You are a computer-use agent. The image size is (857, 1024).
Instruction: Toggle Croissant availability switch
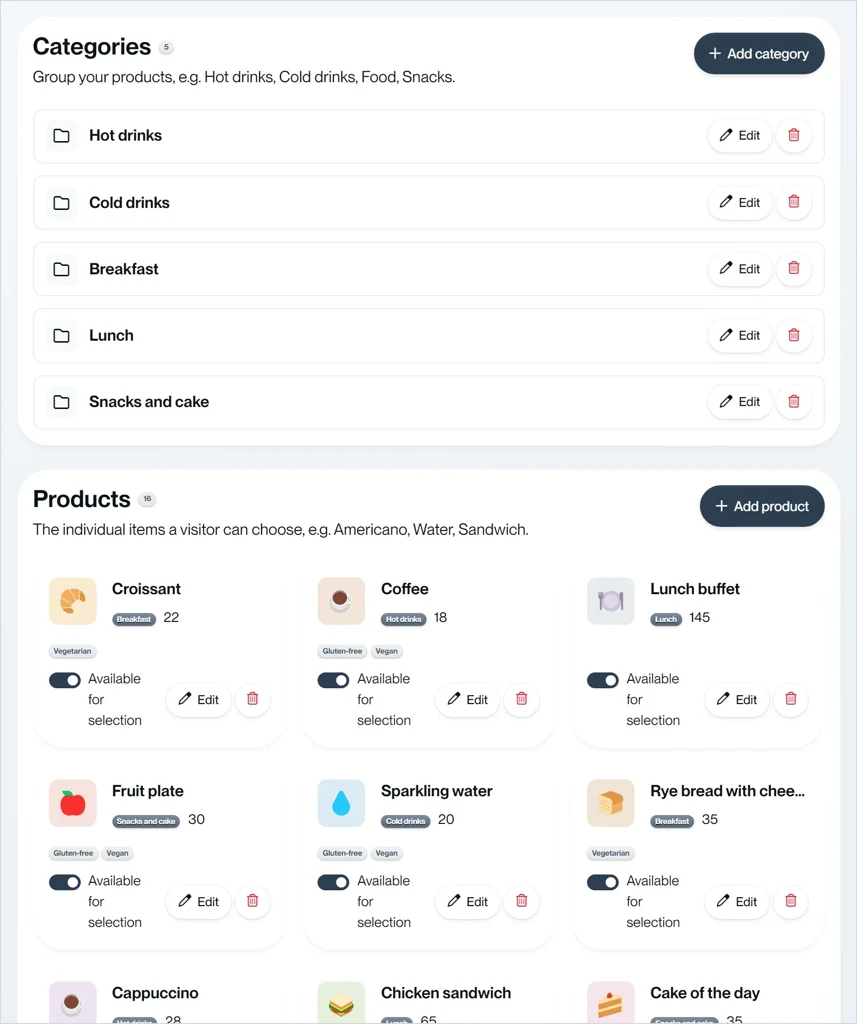point(65,680)
